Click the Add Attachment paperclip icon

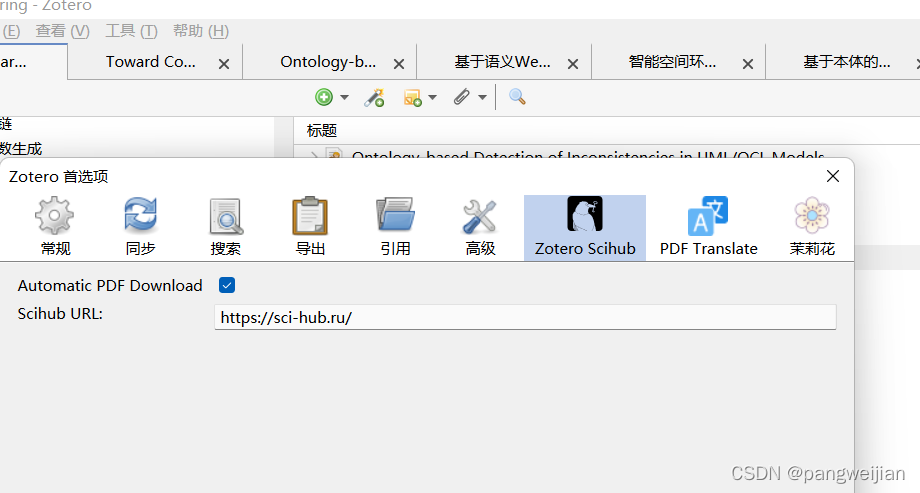pyautogui.click(x=462, y=97)
